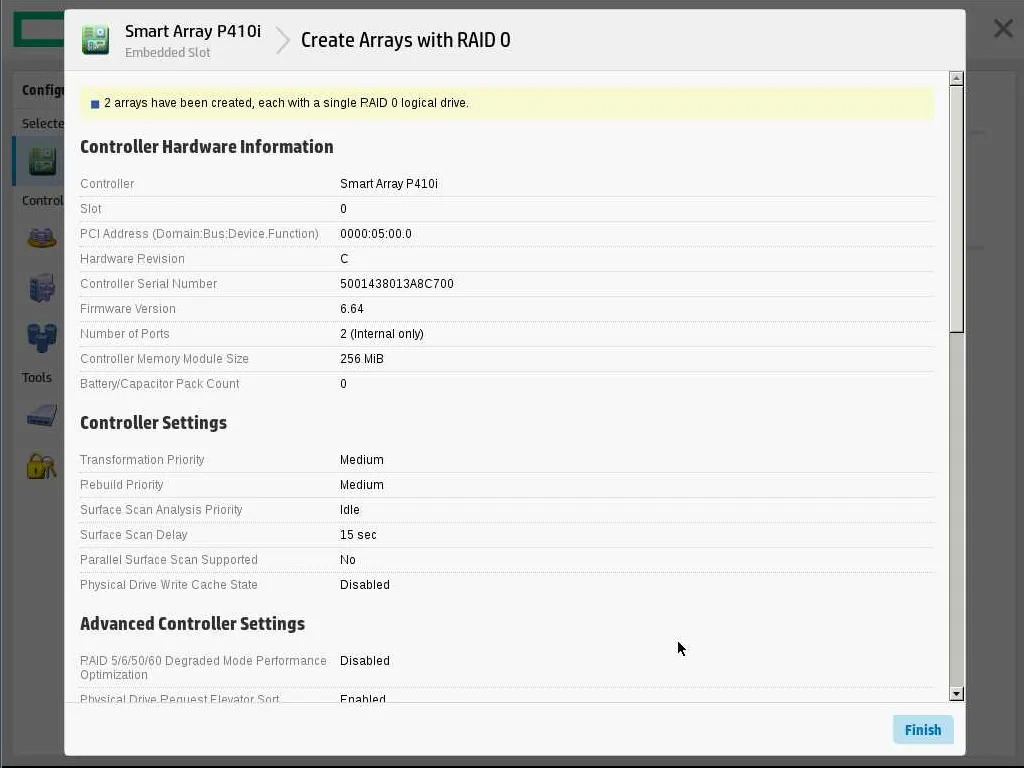Click the Surface Scan Delay value '15 sec'
Screen dimensions: 1024x768
click(358, 534)
